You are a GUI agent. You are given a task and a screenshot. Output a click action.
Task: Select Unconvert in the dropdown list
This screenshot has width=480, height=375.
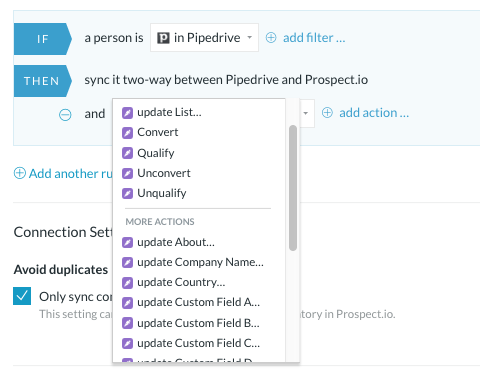(199, 173)
